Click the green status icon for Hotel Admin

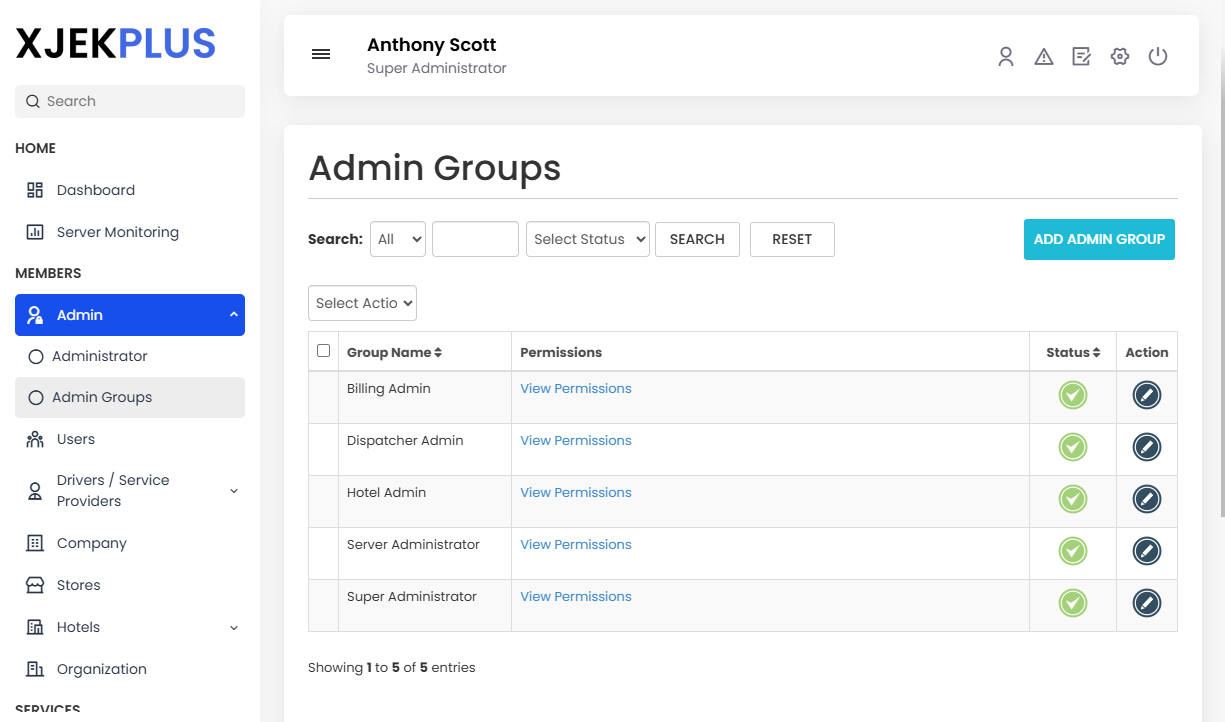pyautogui.click(x=1072, y=499)
